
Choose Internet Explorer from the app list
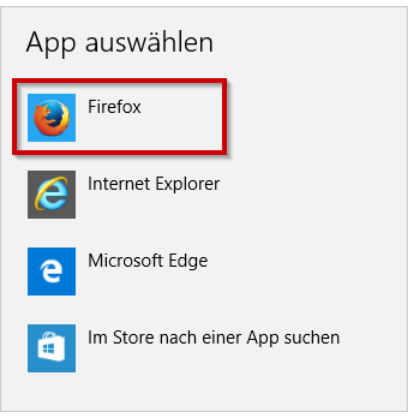pyautogui.click(x=124, y=195)
